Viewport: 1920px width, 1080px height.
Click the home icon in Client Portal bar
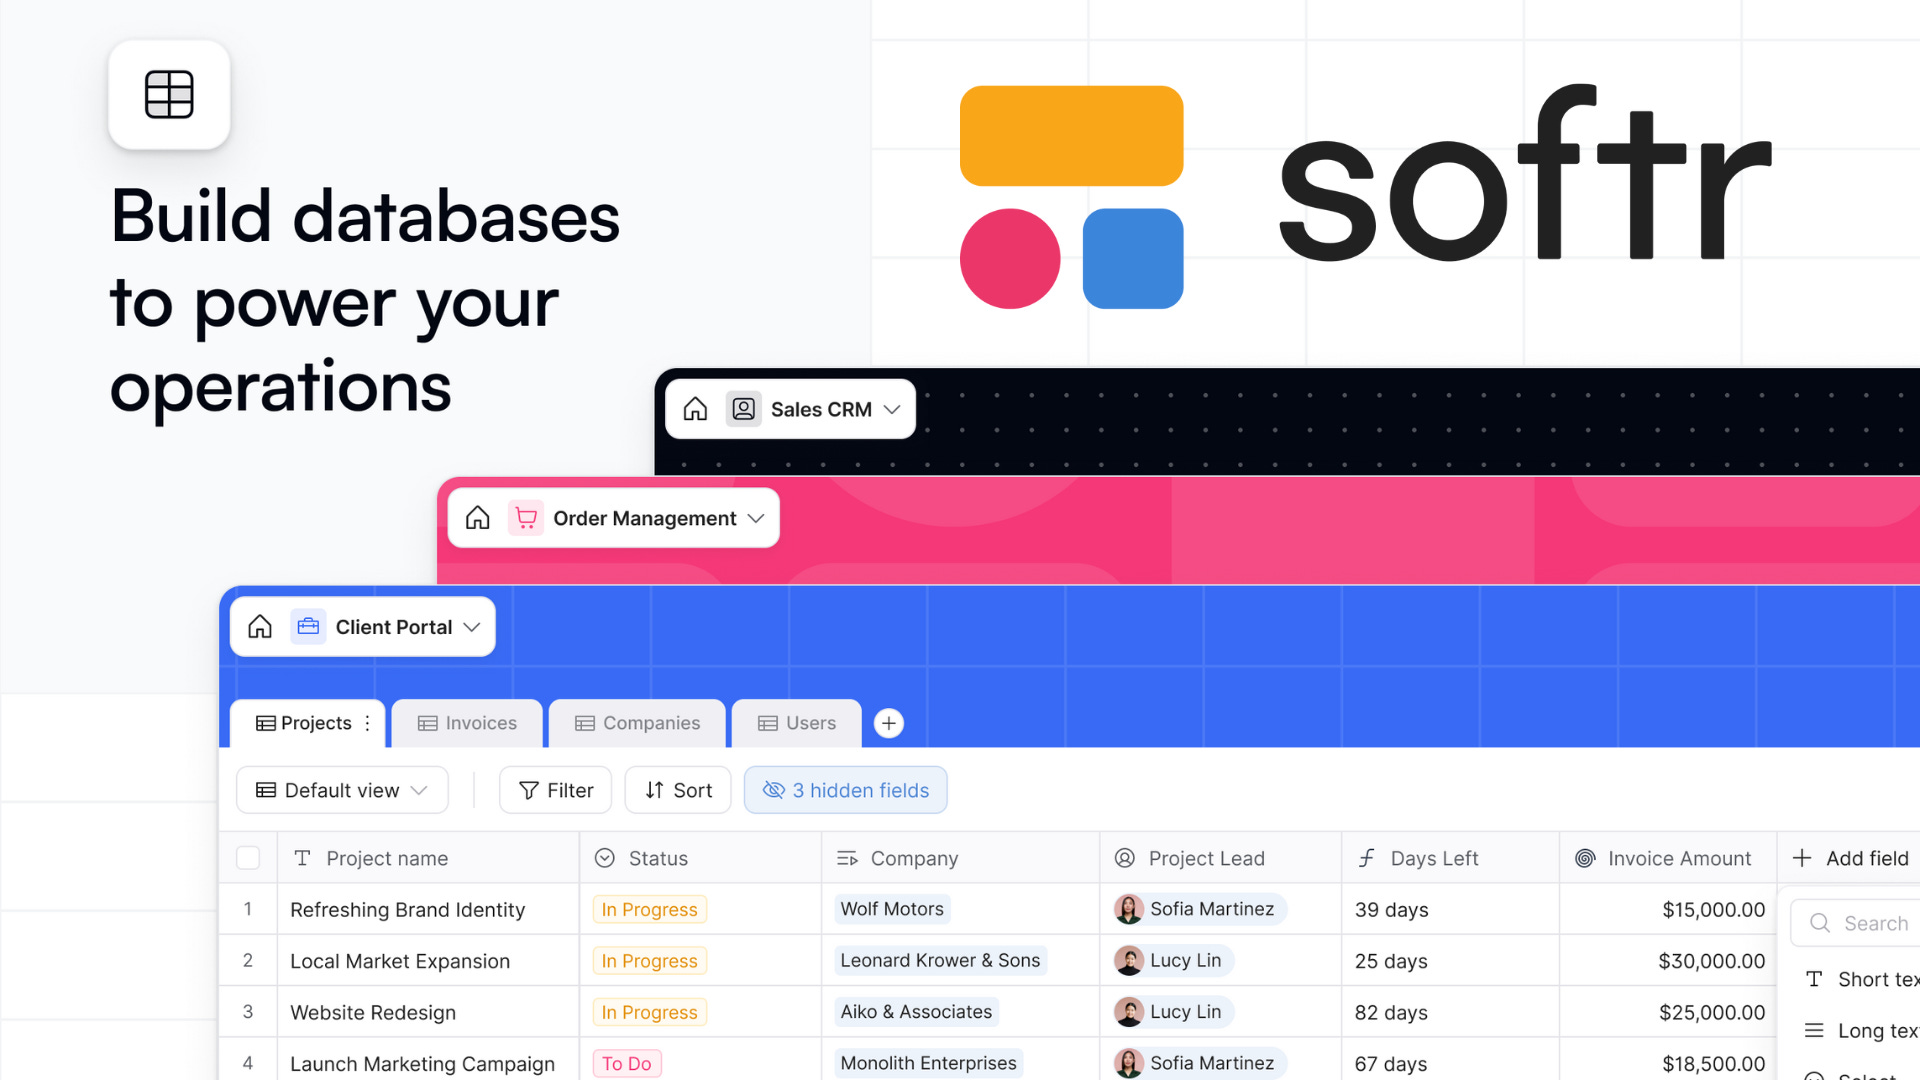[x=260, y=627]
